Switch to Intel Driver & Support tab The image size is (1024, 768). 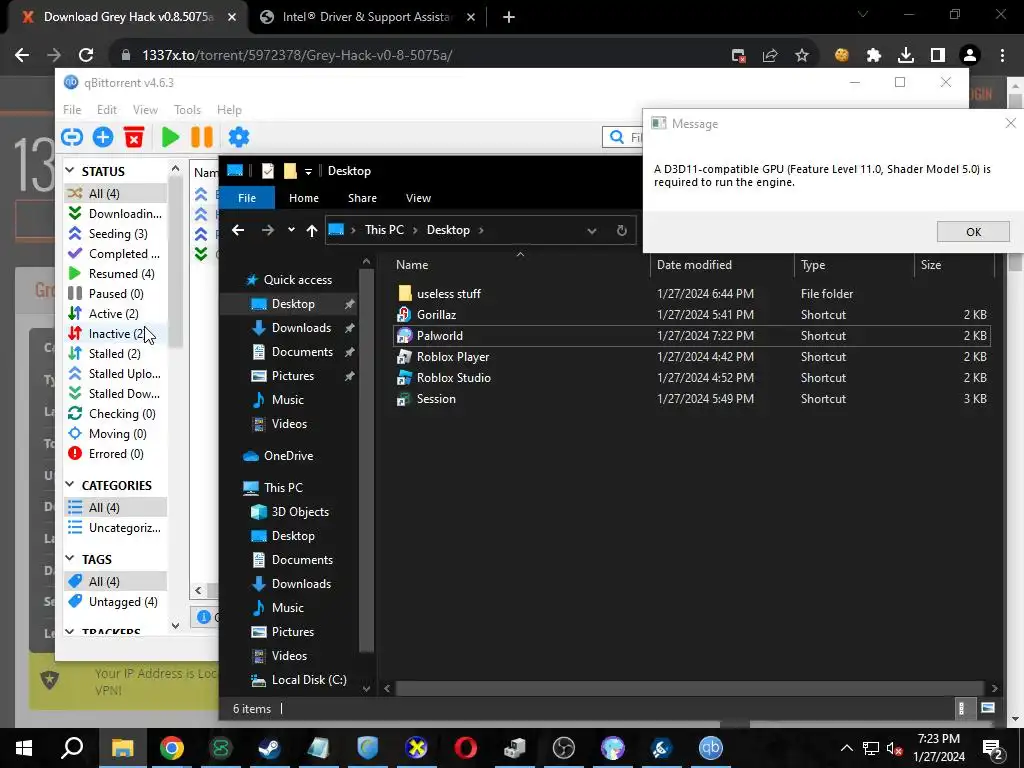pyautogui.click(x=367, y=17)
